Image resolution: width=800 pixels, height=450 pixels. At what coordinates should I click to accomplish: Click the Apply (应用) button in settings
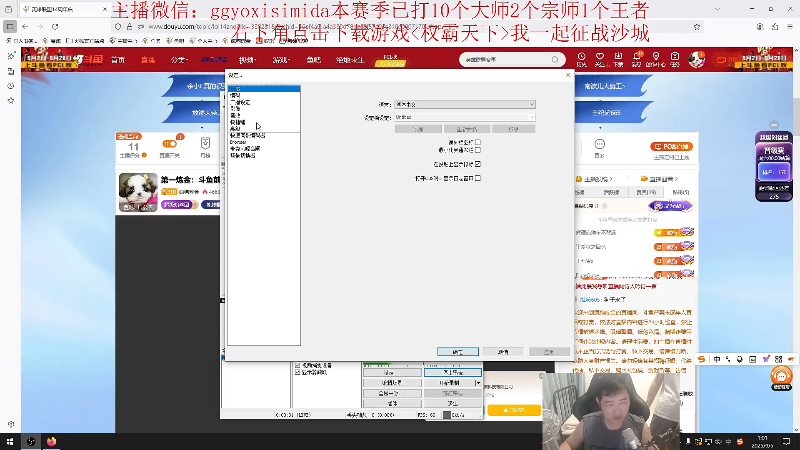(549, 352)
